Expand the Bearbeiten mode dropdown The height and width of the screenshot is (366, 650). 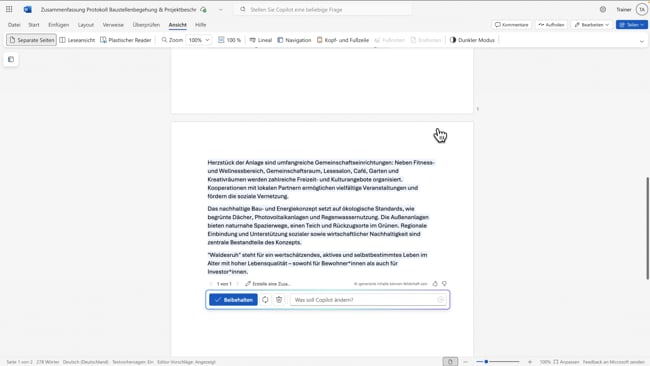click(x=592, y=25)
